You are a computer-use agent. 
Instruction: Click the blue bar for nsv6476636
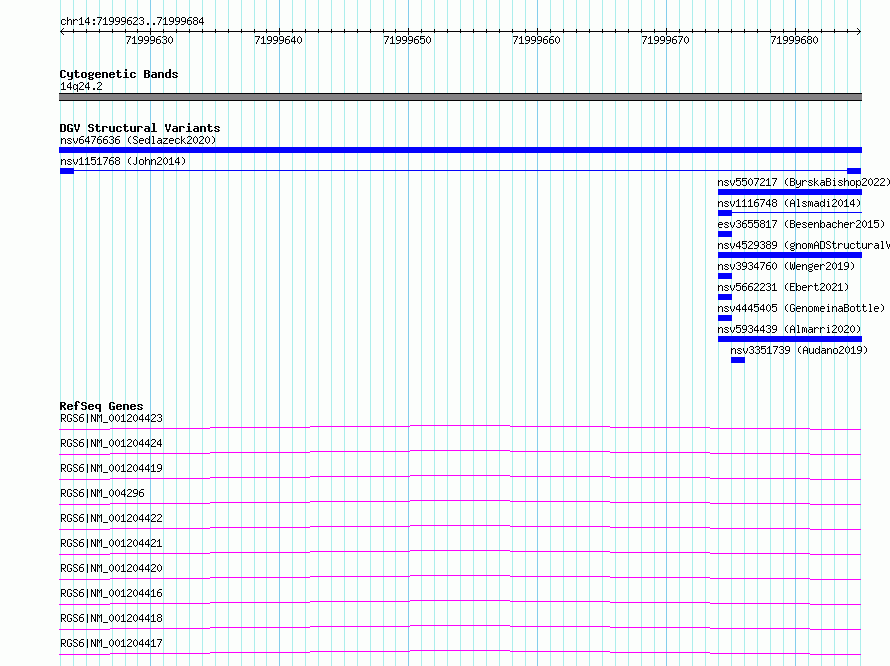tap(460, 150)
